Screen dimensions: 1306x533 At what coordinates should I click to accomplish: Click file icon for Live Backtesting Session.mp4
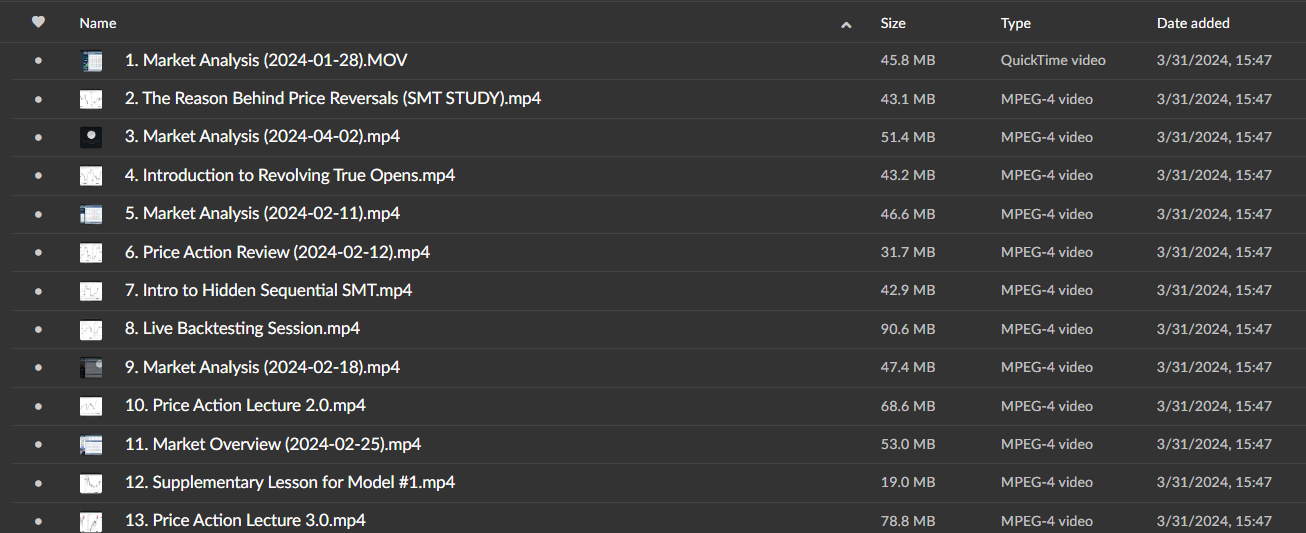point(91,329)
